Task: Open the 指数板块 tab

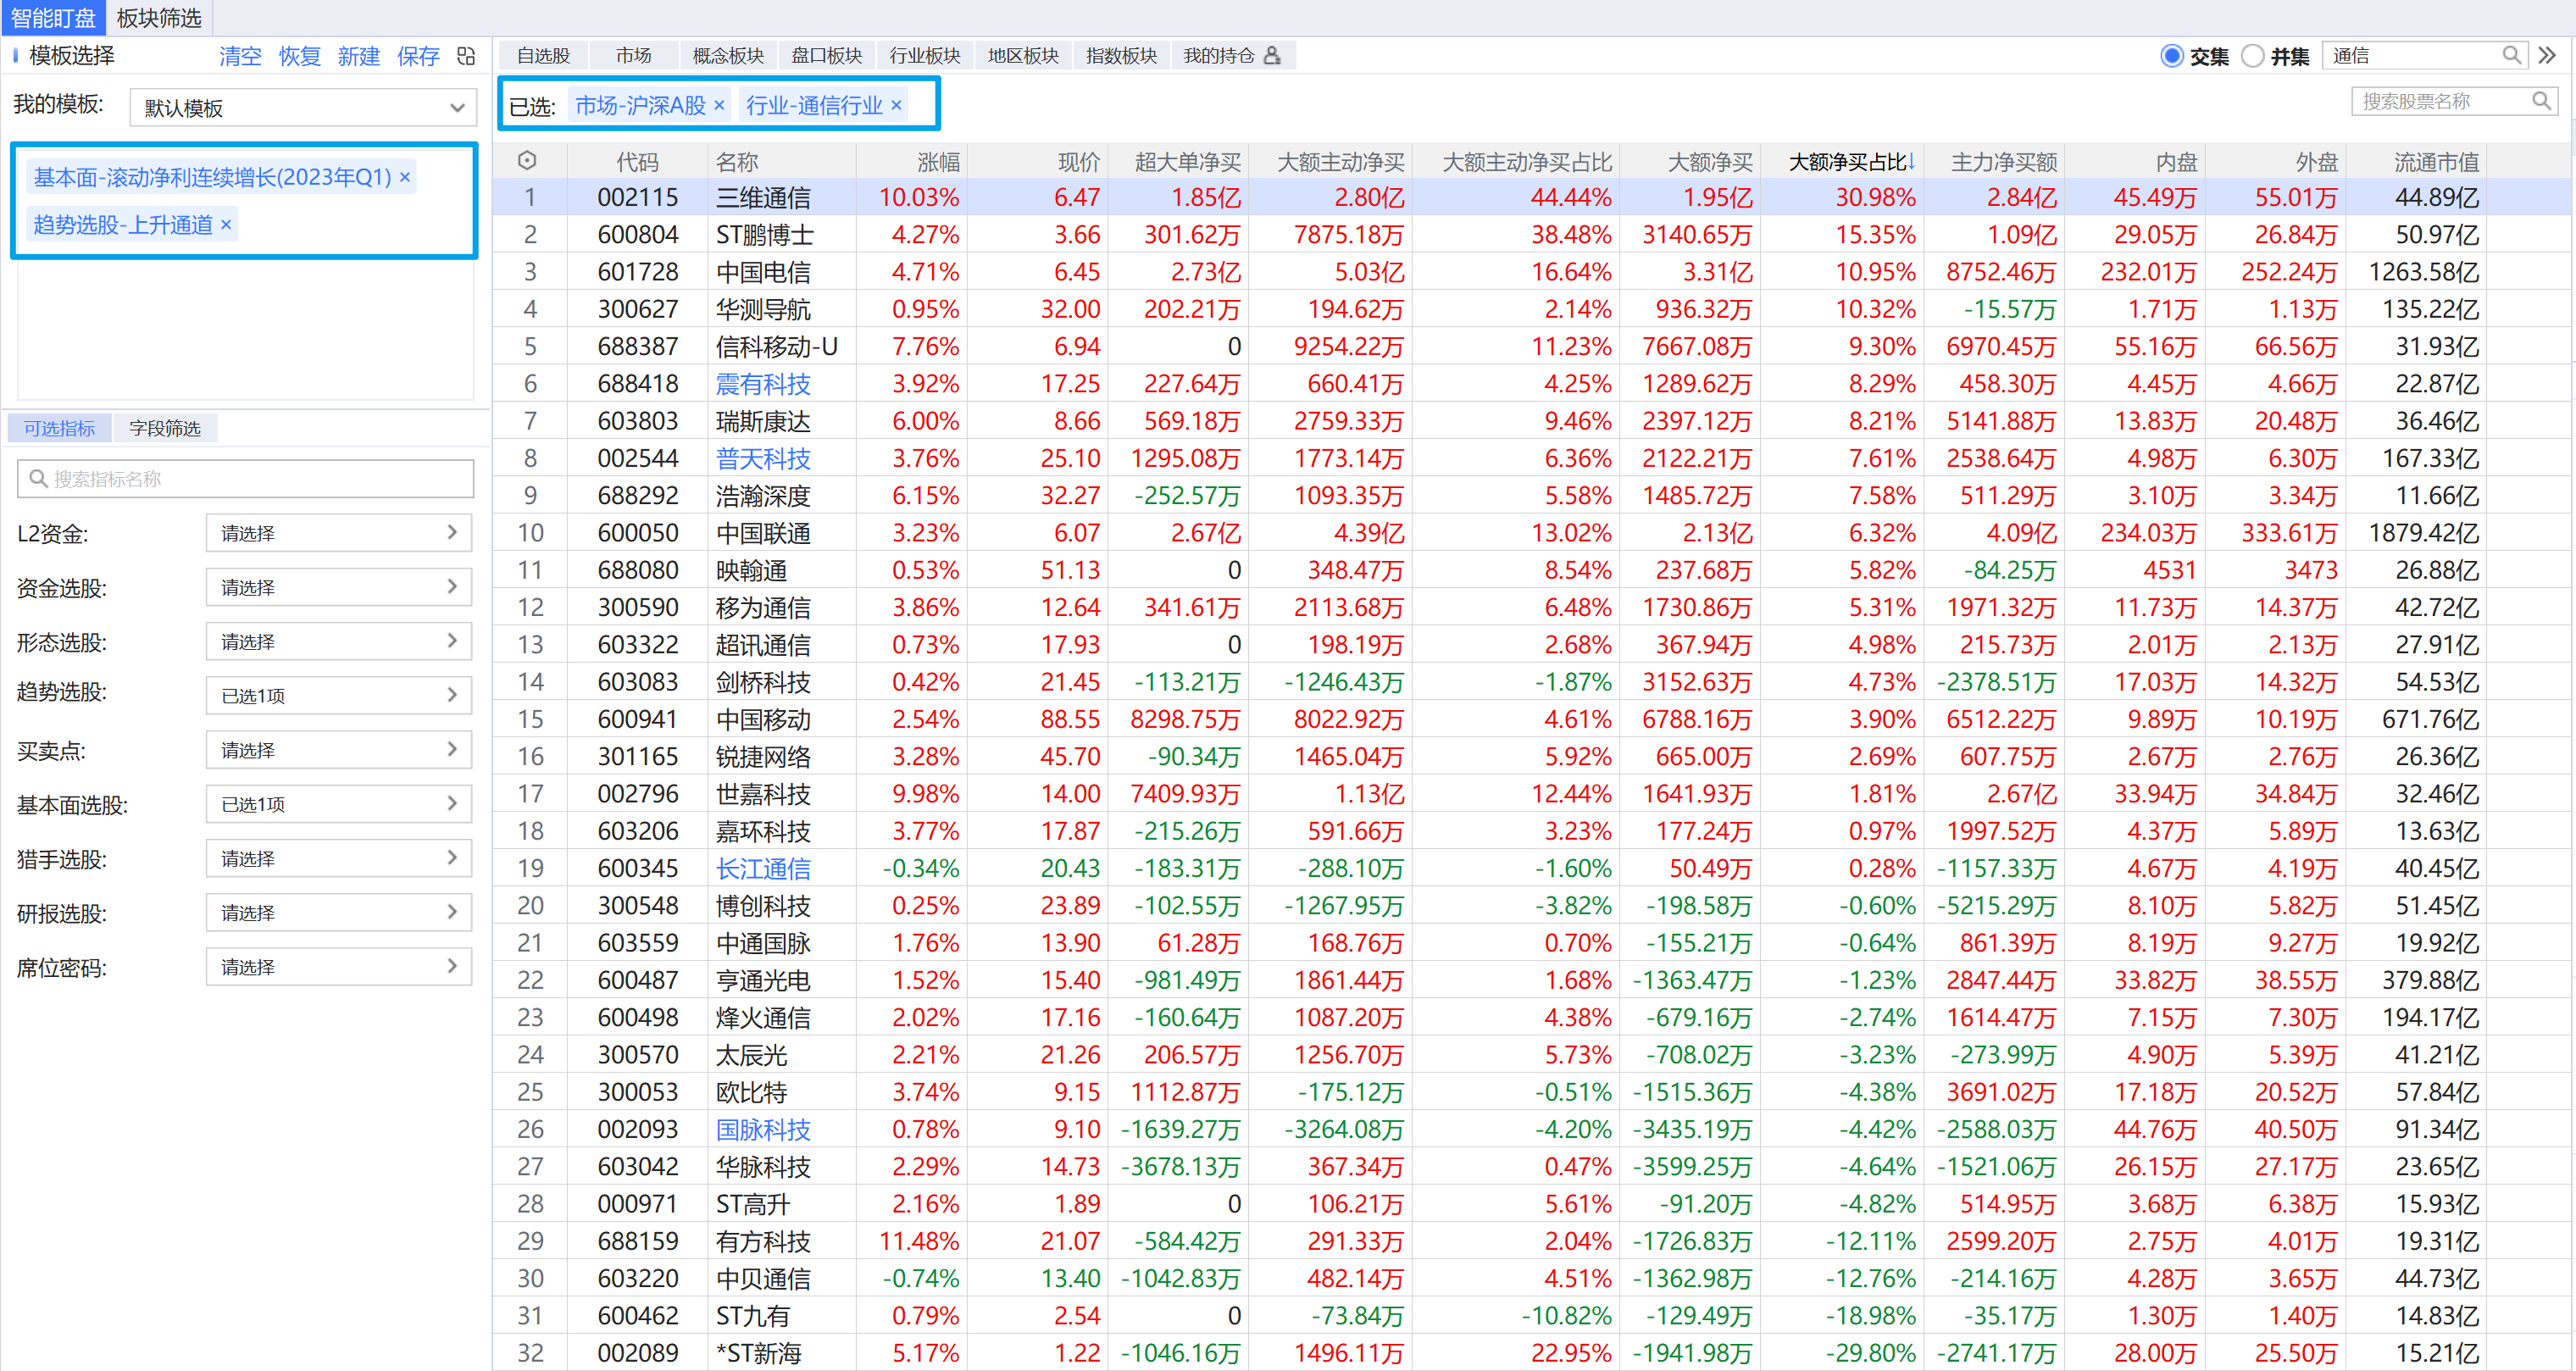Action: 1121,55
